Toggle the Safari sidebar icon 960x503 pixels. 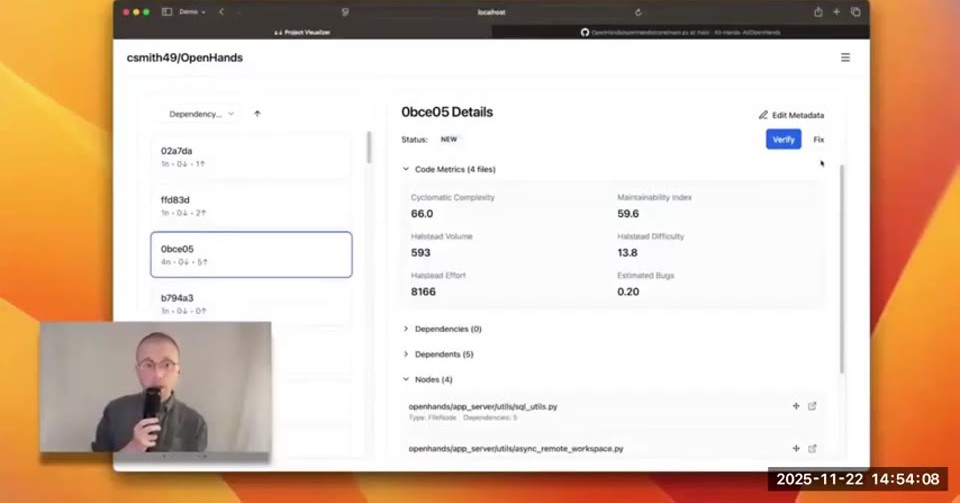click(167, 12)
